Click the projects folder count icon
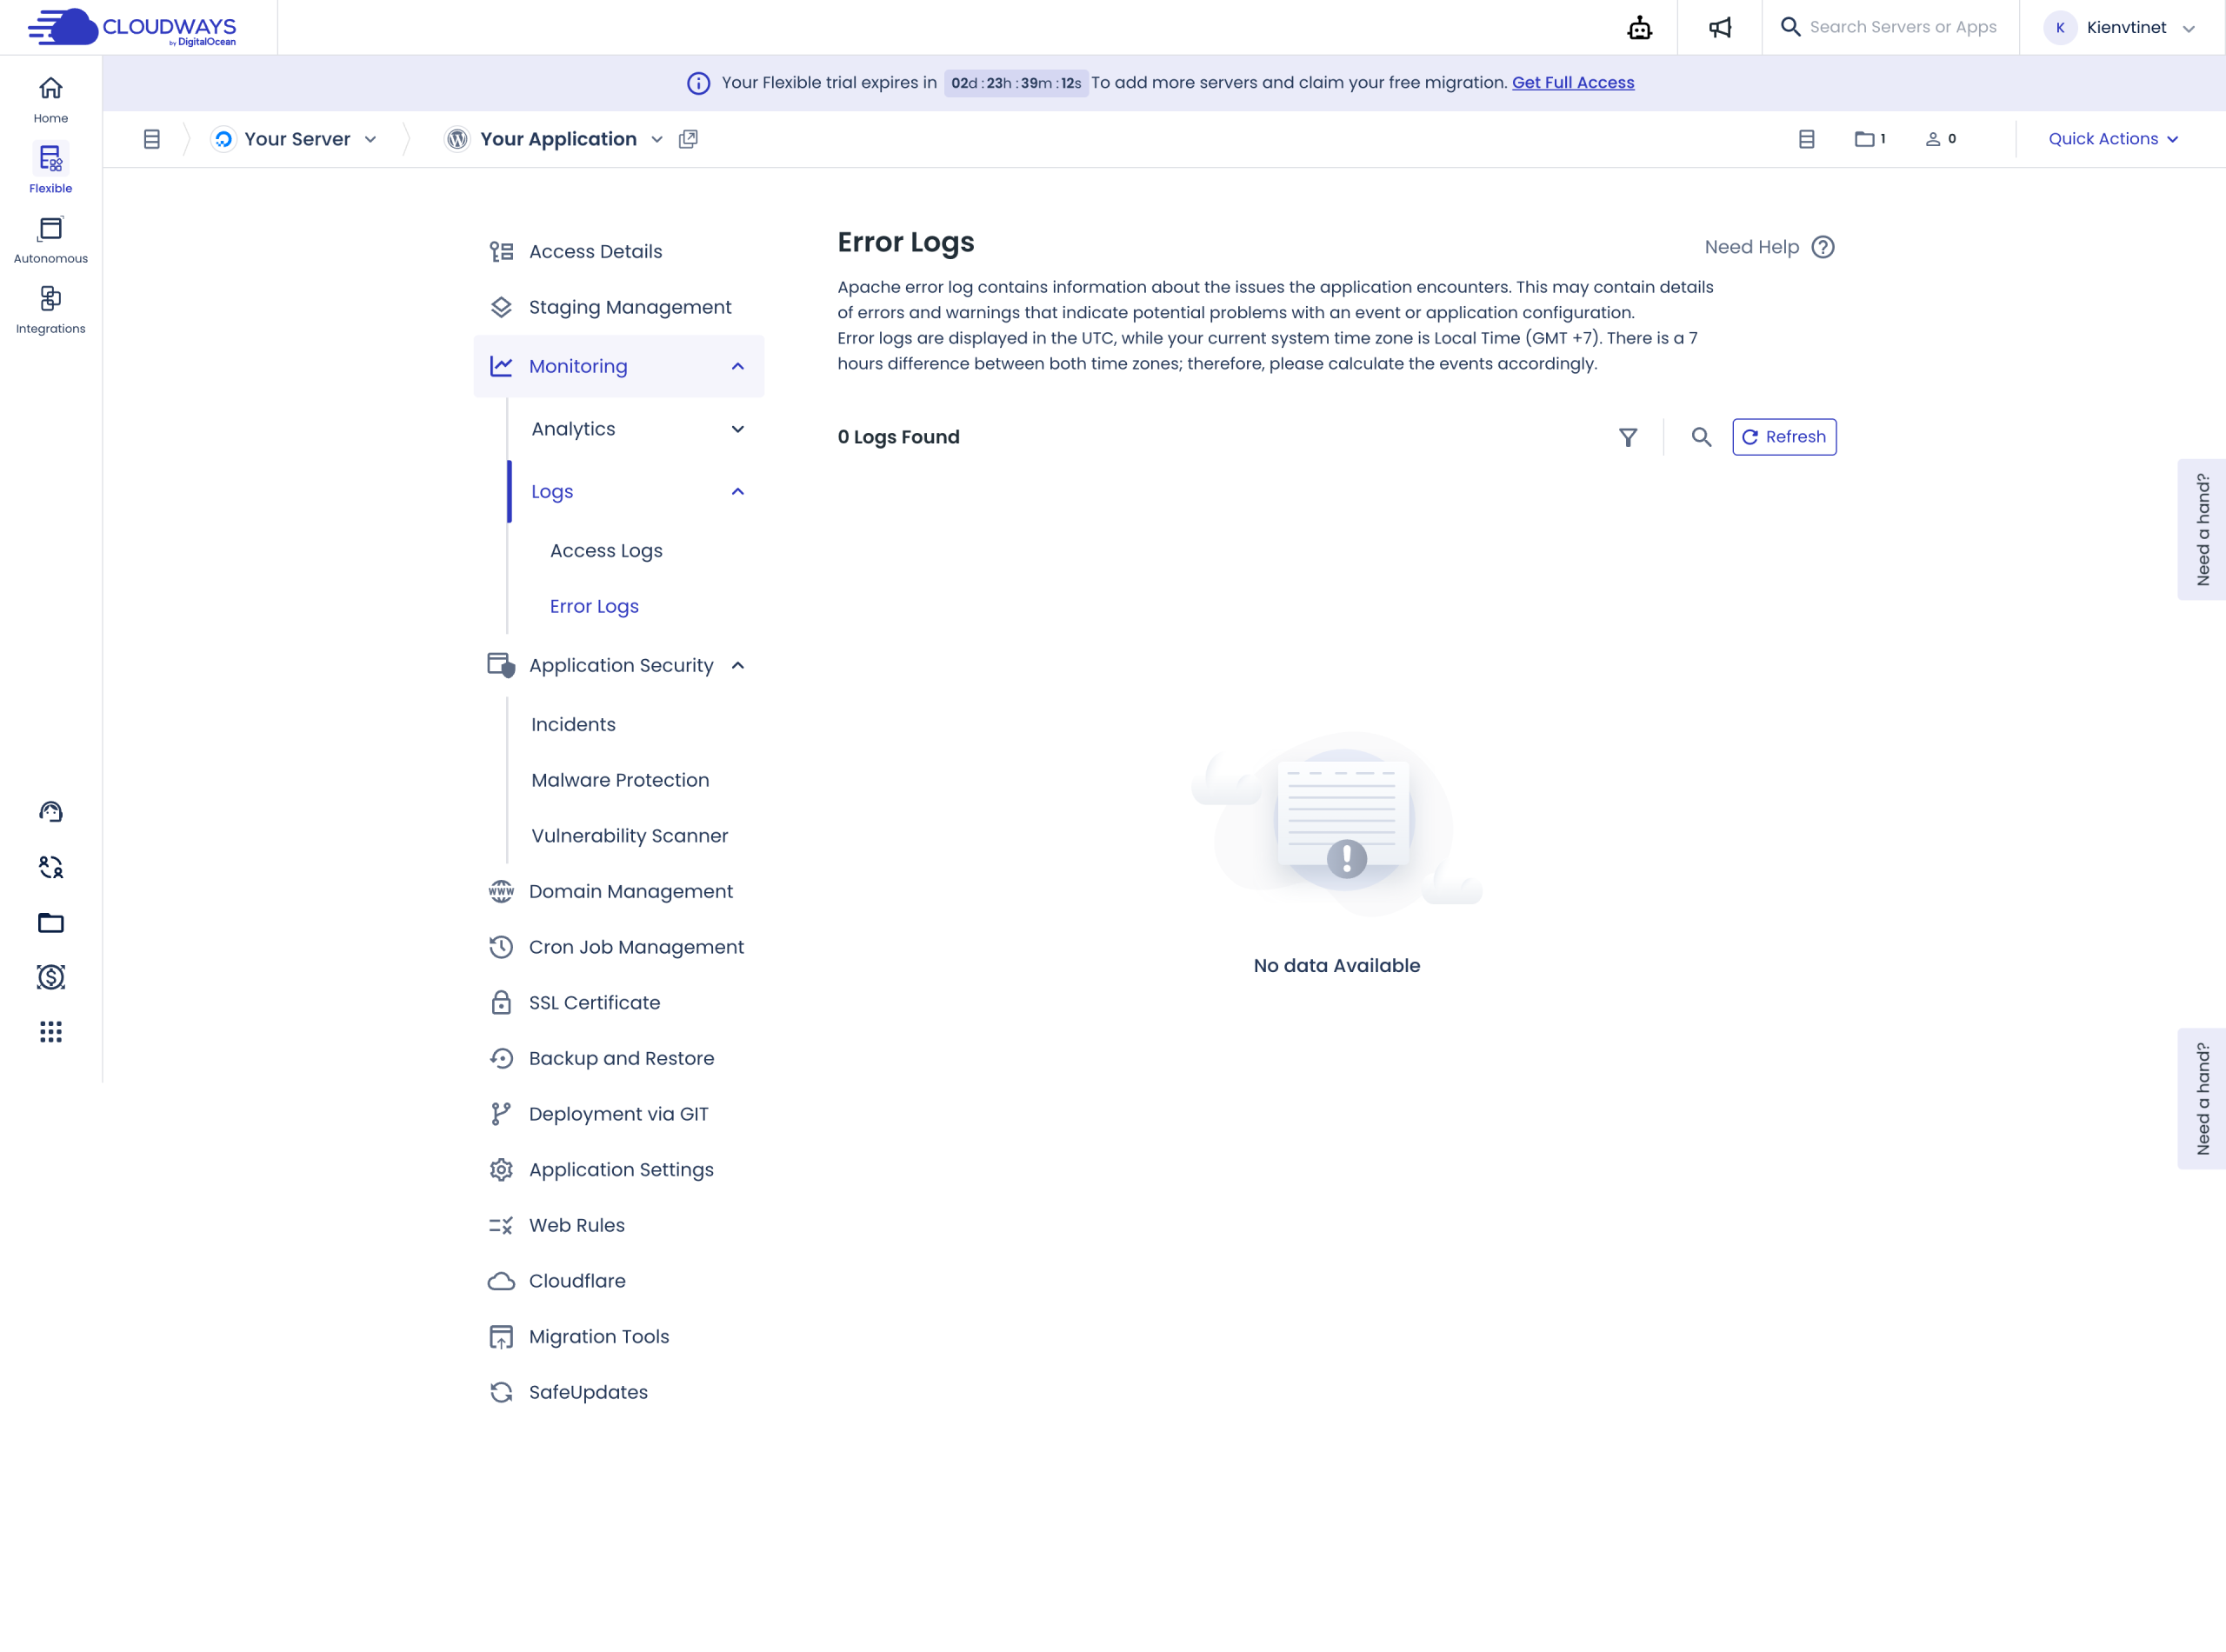2226x1652 pixels. 1869,139
